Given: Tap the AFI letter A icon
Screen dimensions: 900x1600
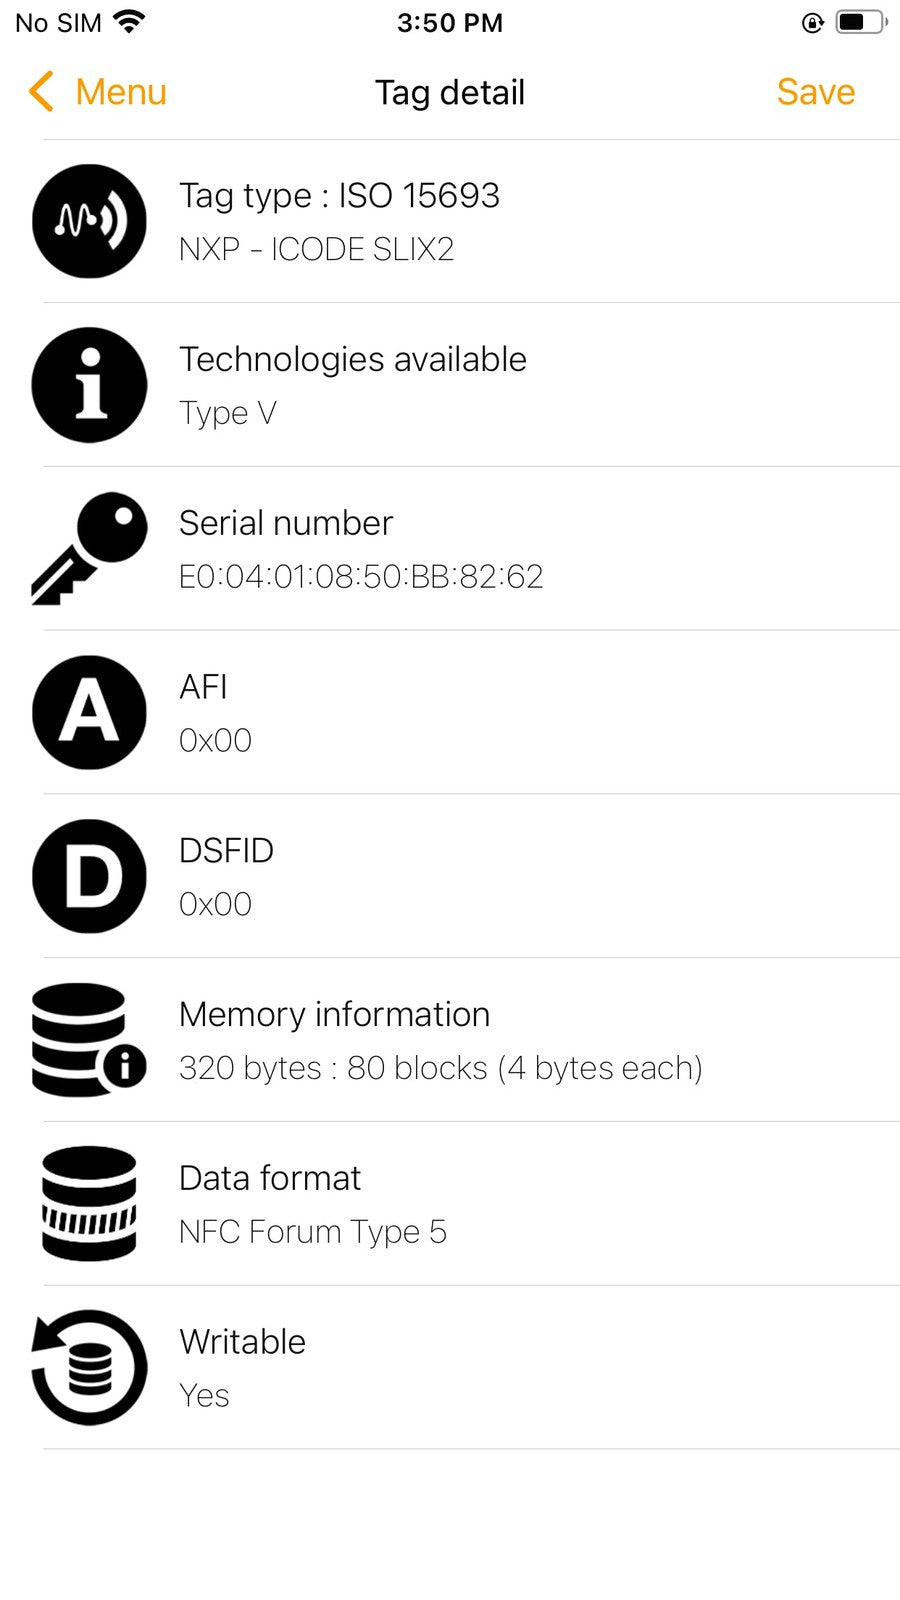Looking at the screenshot, I should [x=89, y=712].
